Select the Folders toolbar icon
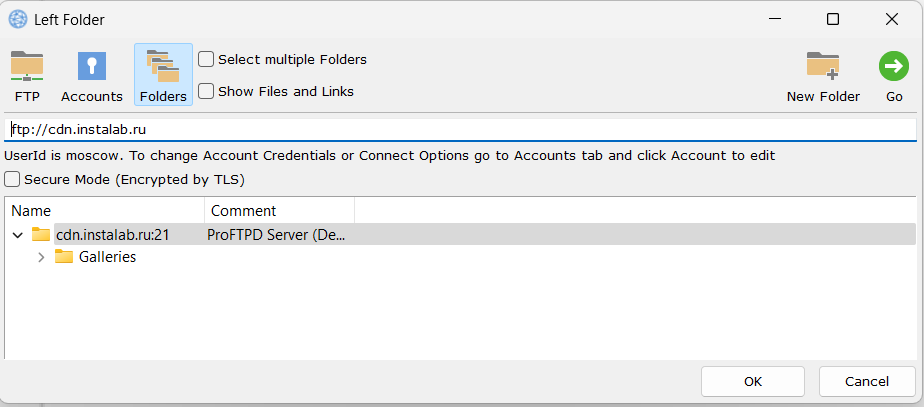 coord(163,66)
